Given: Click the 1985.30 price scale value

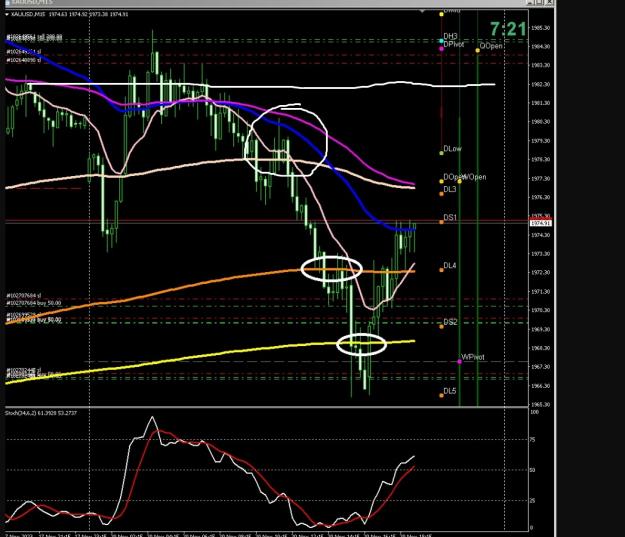Looking at the screenshot, I should tap(540, 28).
